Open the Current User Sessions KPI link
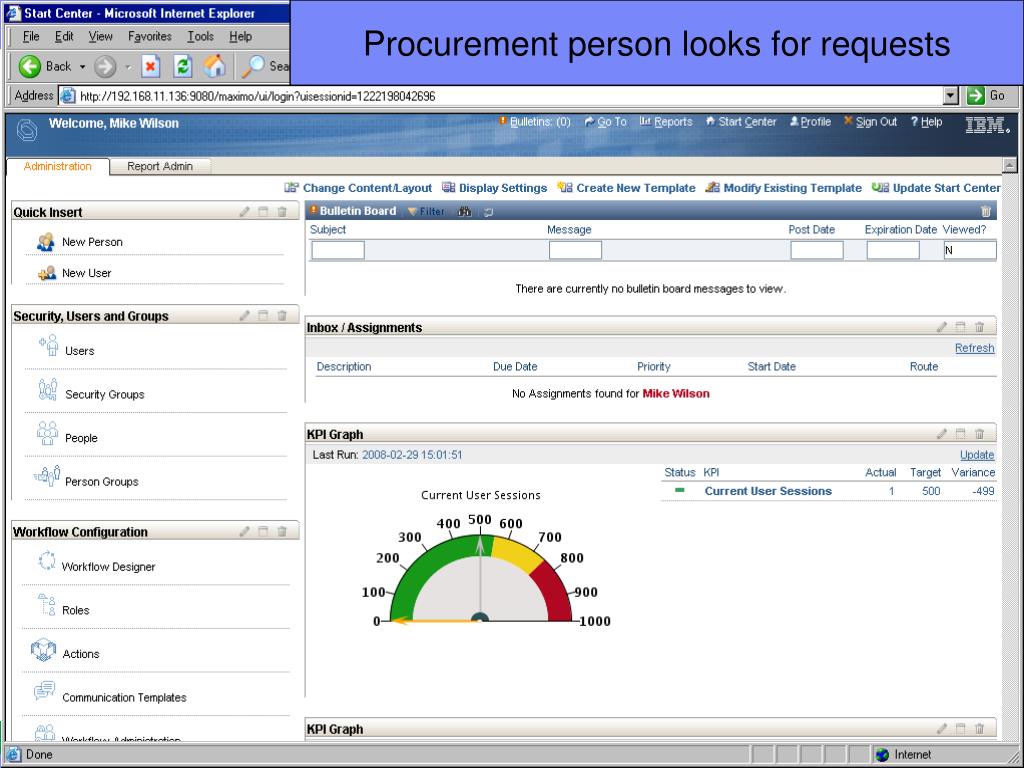 tap(768, 491)
